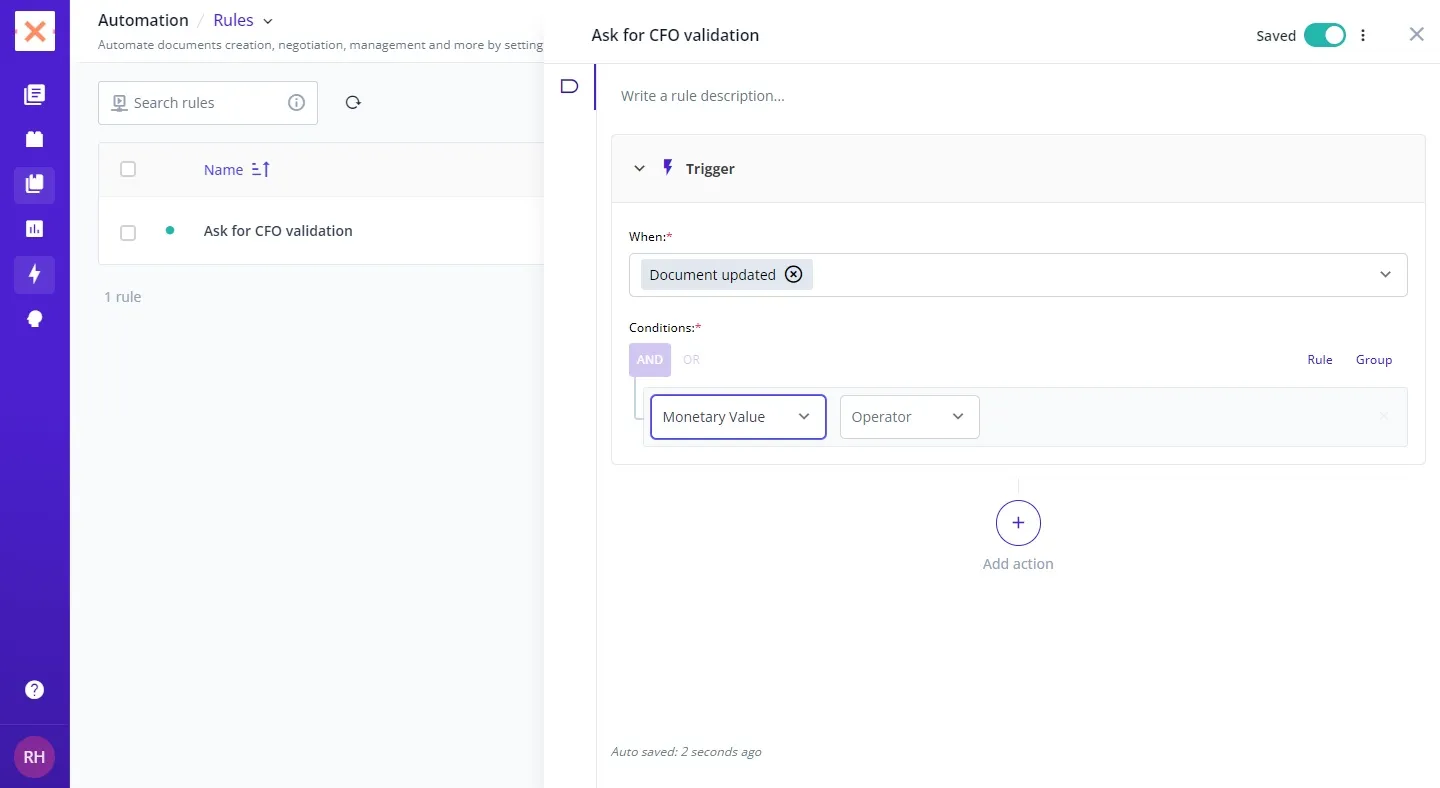
Task: Refresh the rules list
Action: 353,103
